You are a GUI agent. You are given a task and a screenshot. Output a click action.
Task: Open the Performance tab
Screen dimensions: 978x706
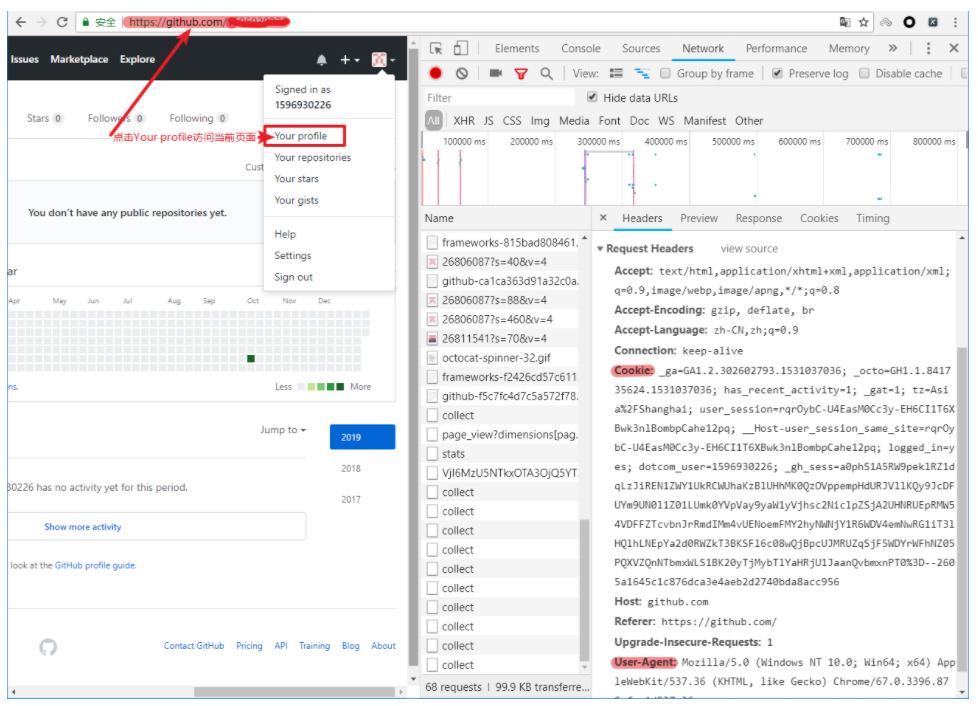(x=776, y=49)
